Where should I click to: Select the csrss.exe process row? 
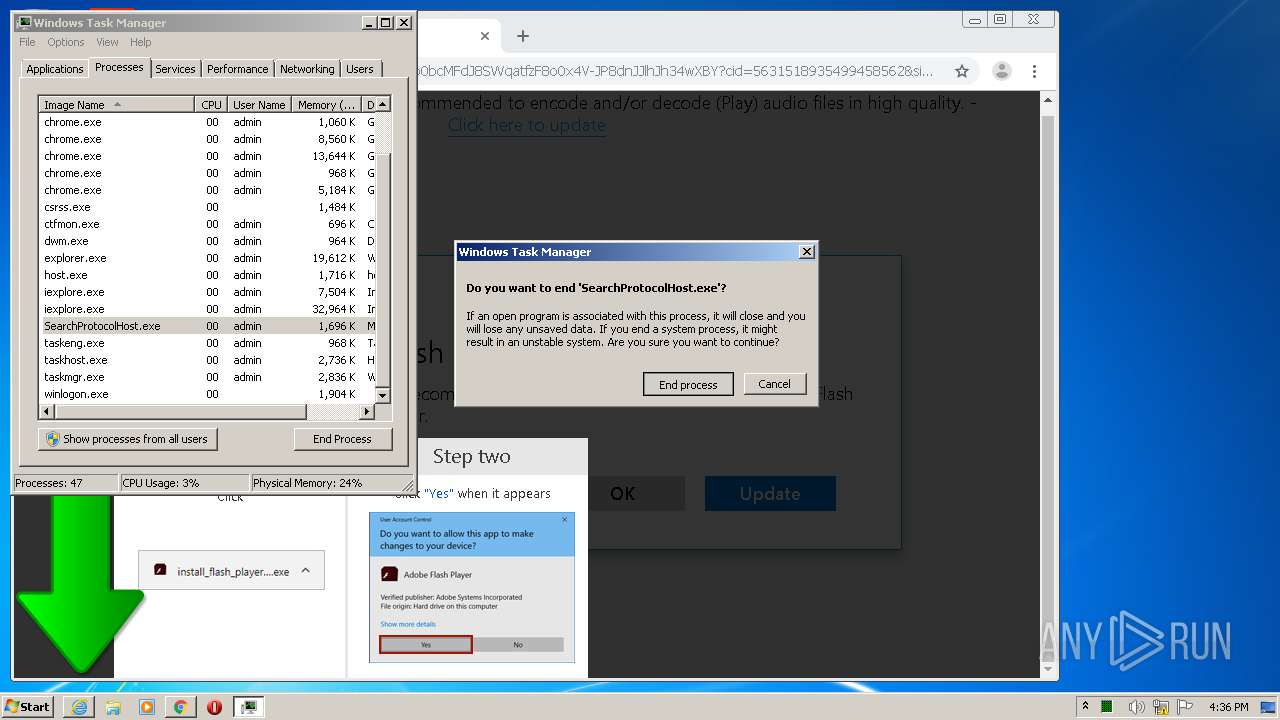(x=207, y=207)
